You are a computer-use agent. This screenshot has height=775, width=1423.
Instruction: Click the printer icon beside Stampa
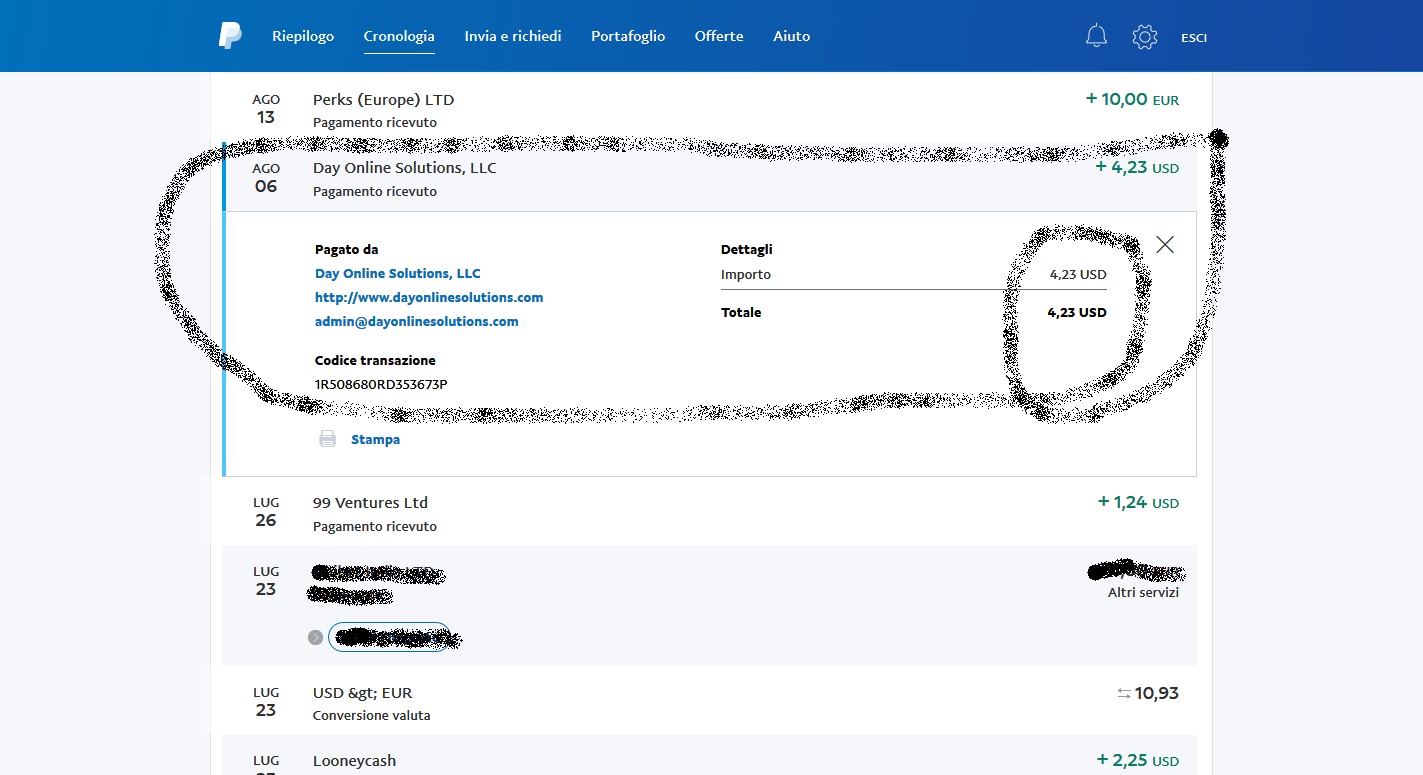327,439
